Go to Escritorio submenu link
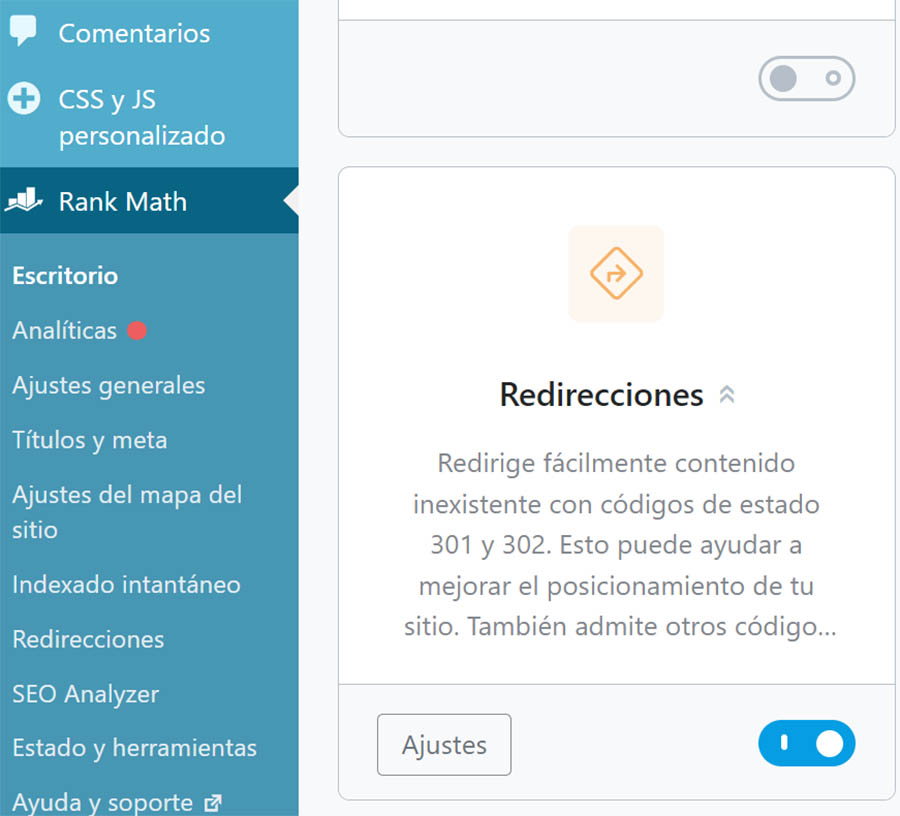900x816 pixels. 65,276
